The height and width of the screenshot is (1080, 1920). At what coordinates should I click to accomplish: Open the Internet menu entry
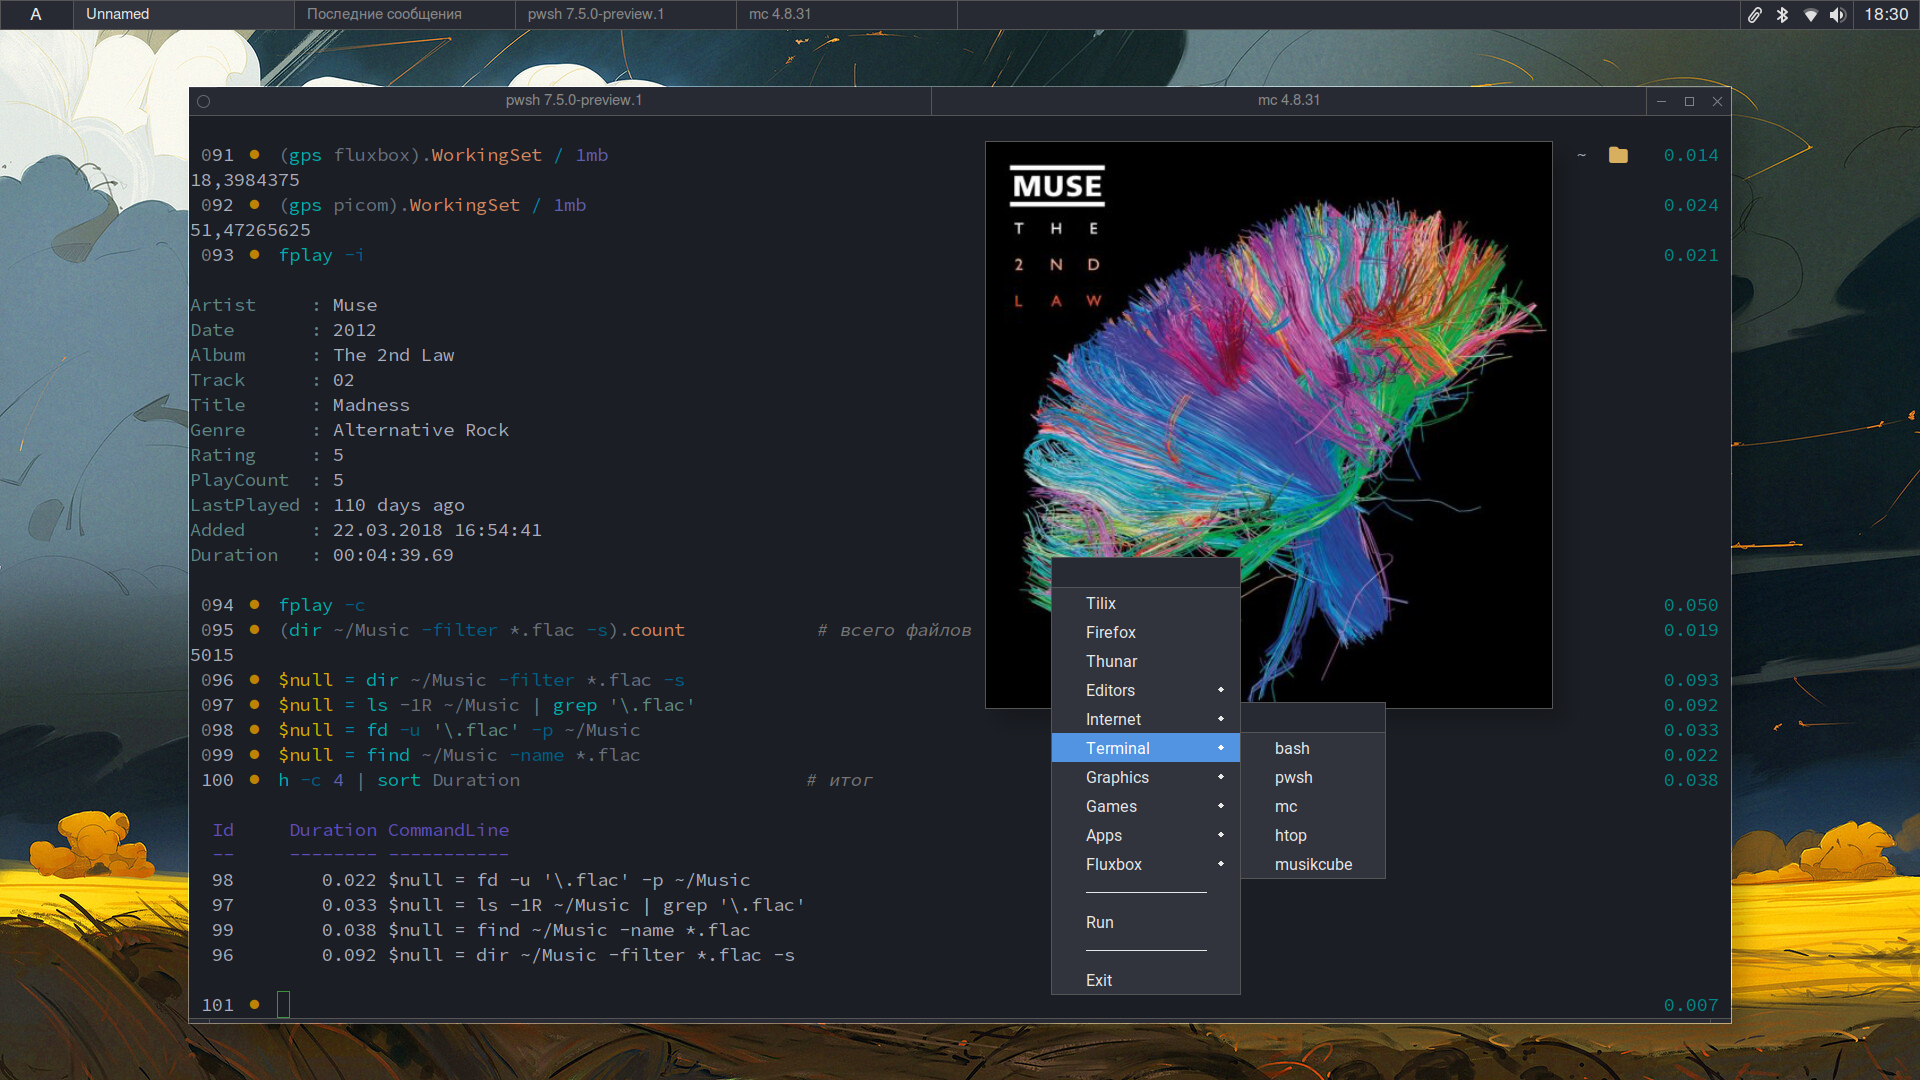[x=1146, y=719]
